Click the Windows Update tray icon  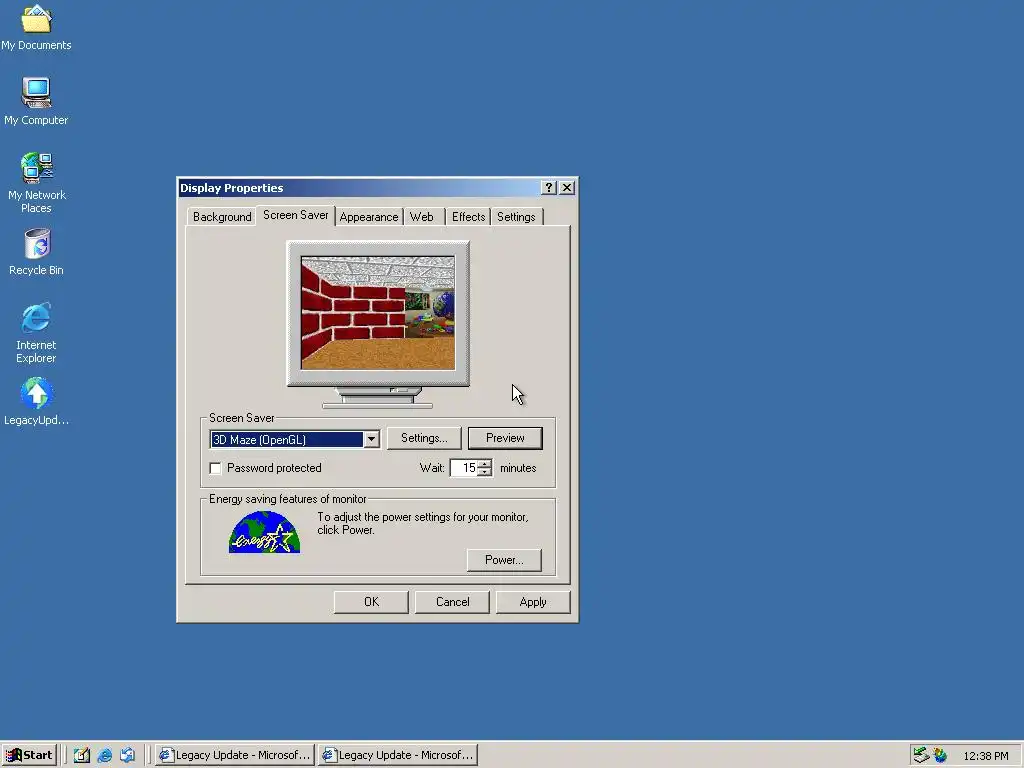(x=940, y=755)
